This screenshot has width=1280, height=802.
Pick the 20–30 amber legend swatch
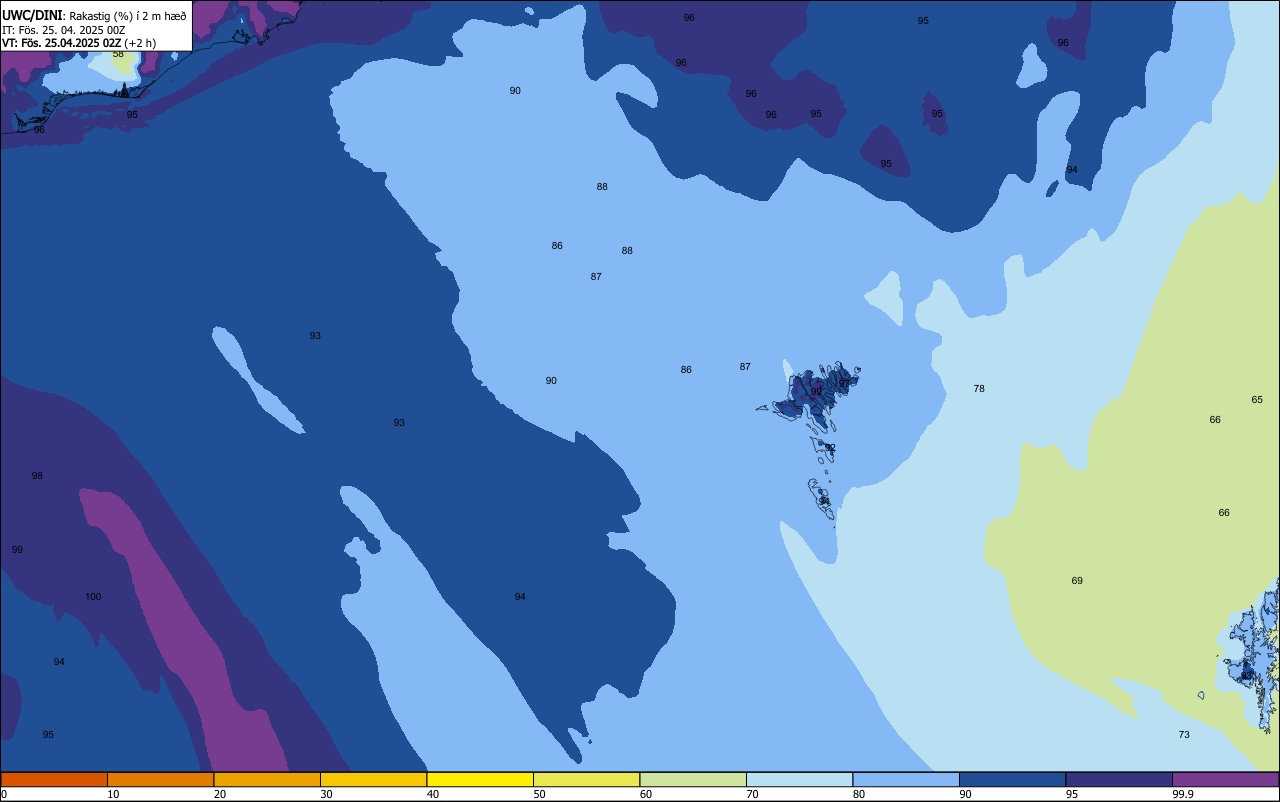coord(267,779)
